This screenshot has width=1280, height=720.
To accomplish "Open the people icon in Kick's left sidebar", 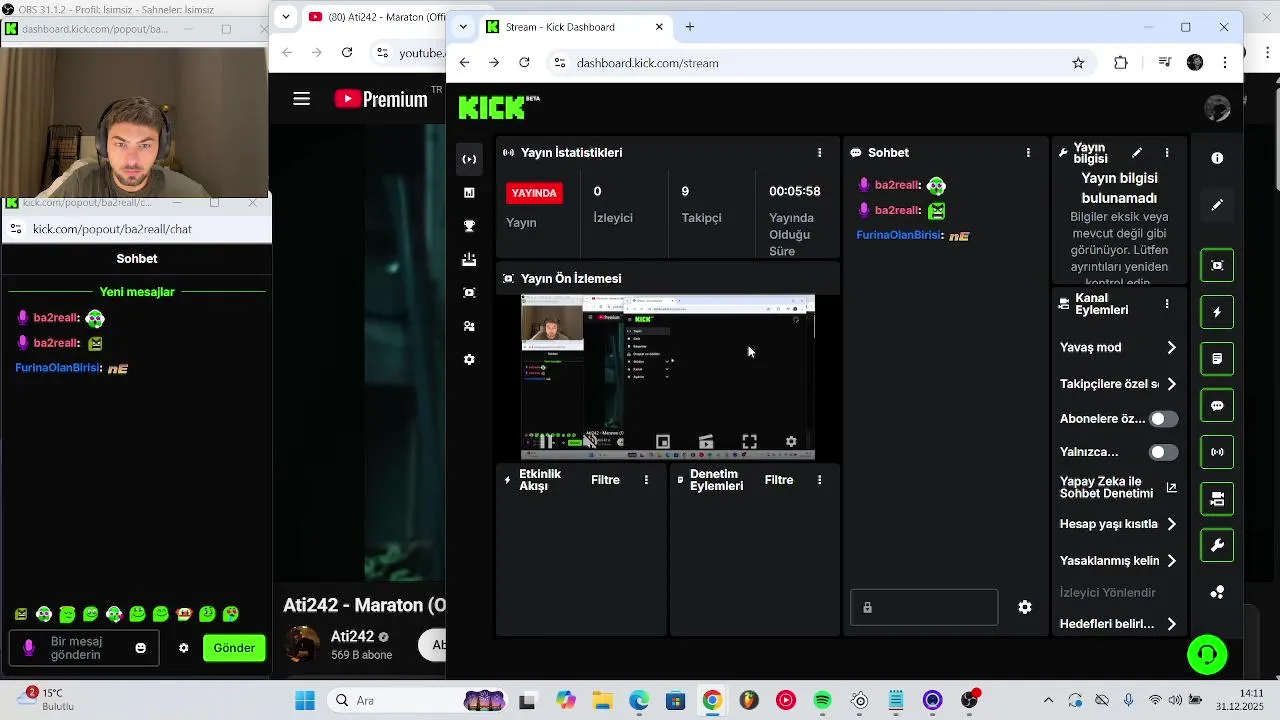I will 469,326.
